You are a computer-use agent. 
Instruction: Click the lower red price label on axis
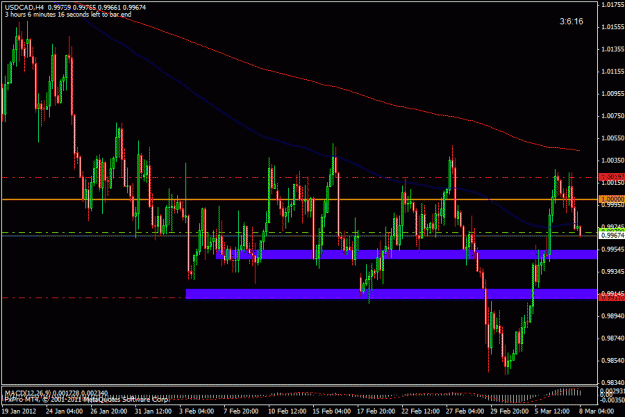pos(612,298)
